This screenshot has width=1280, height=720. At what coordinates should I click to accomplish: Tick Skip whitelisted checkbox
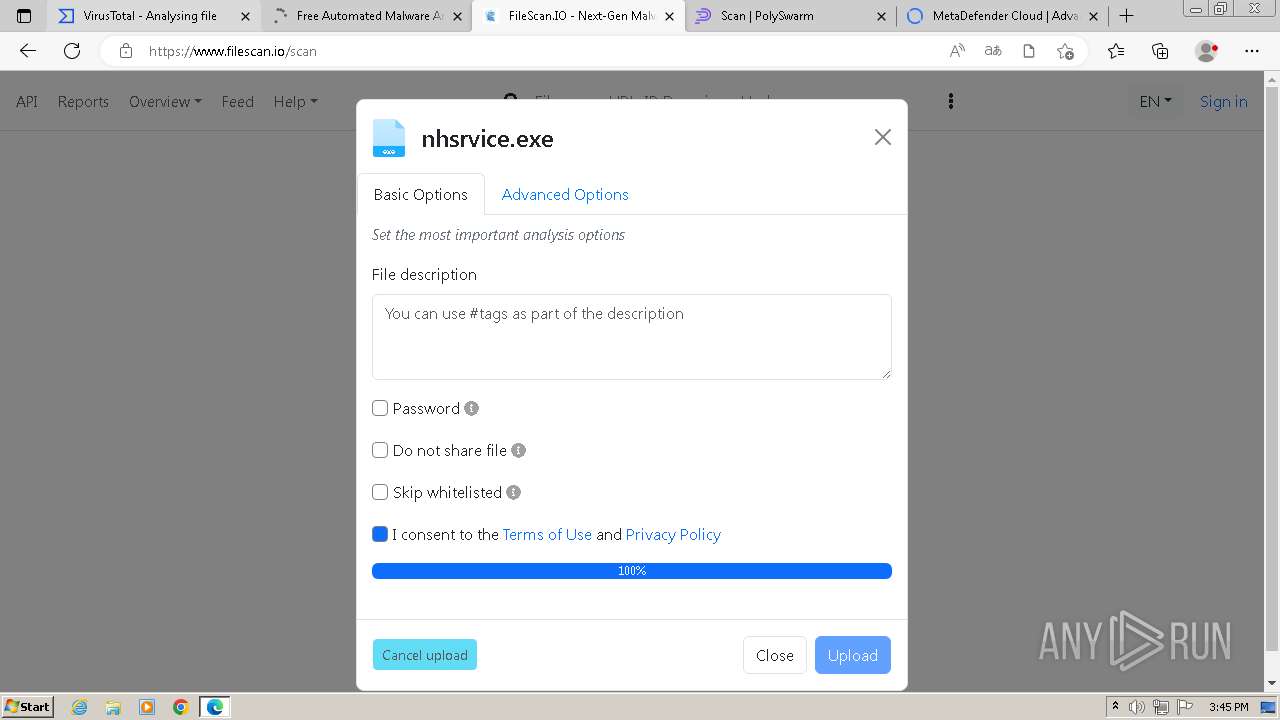pyautogui.click(x=380, y=492)
